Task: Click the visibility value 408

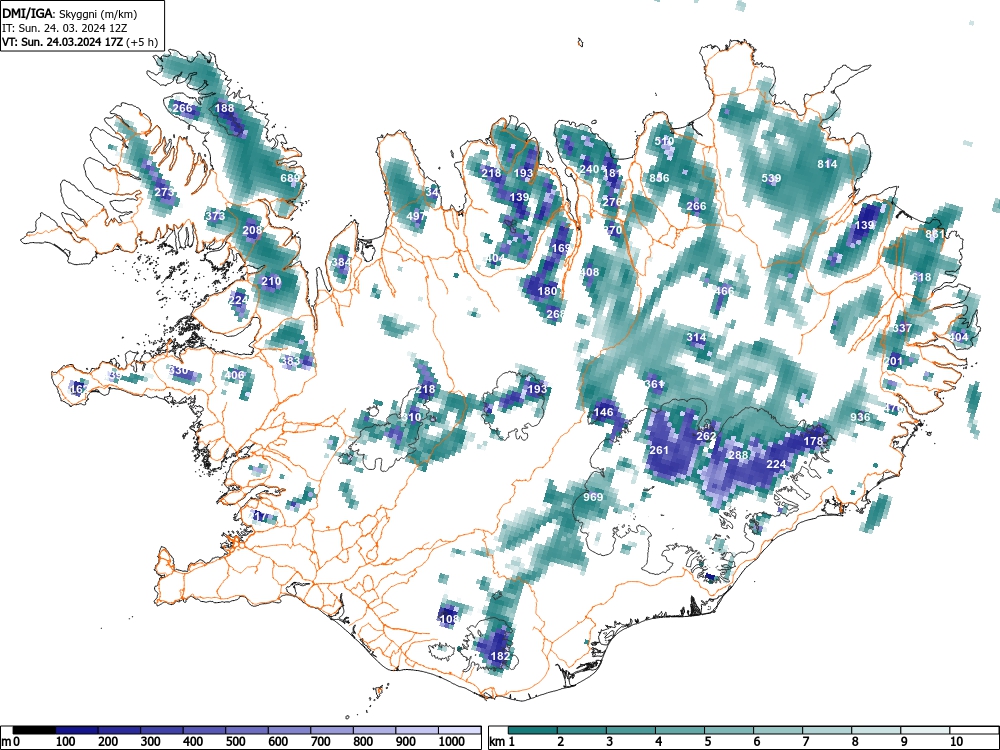Action: pyautogui.click(x=589, y=272)
